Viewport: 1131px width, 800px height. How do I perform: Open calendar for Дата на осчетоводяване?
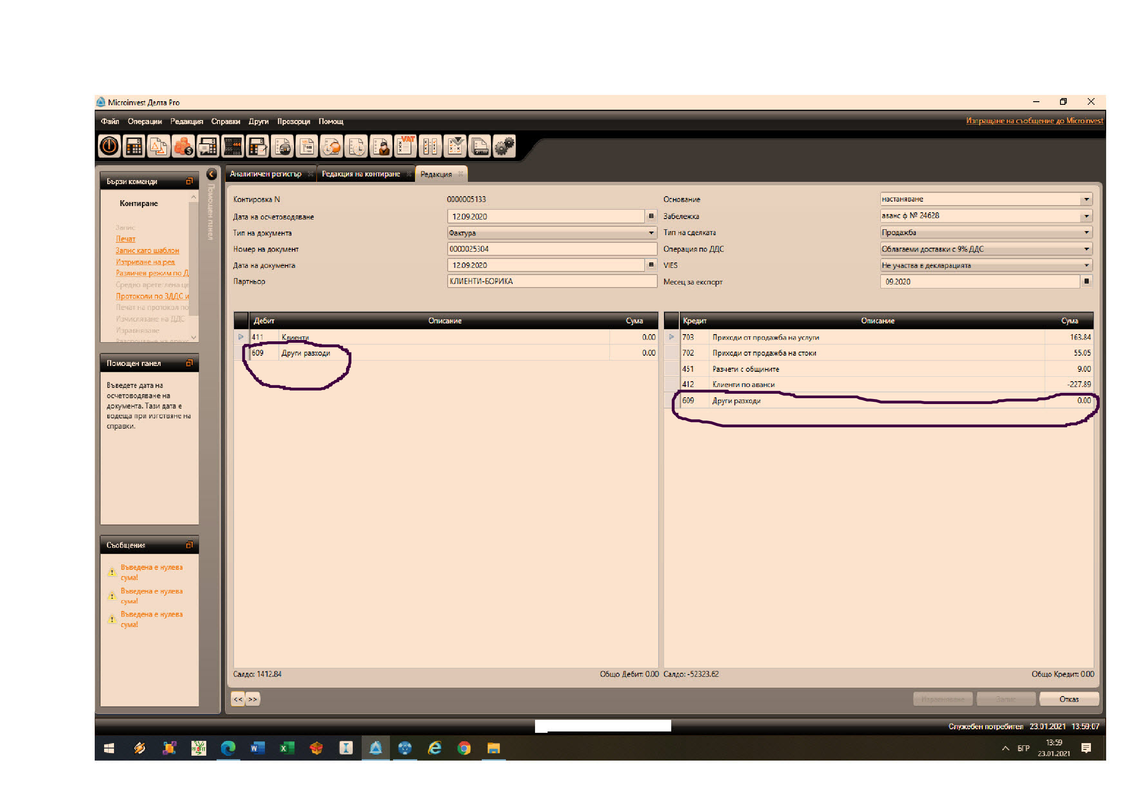(x=651, y=216)
